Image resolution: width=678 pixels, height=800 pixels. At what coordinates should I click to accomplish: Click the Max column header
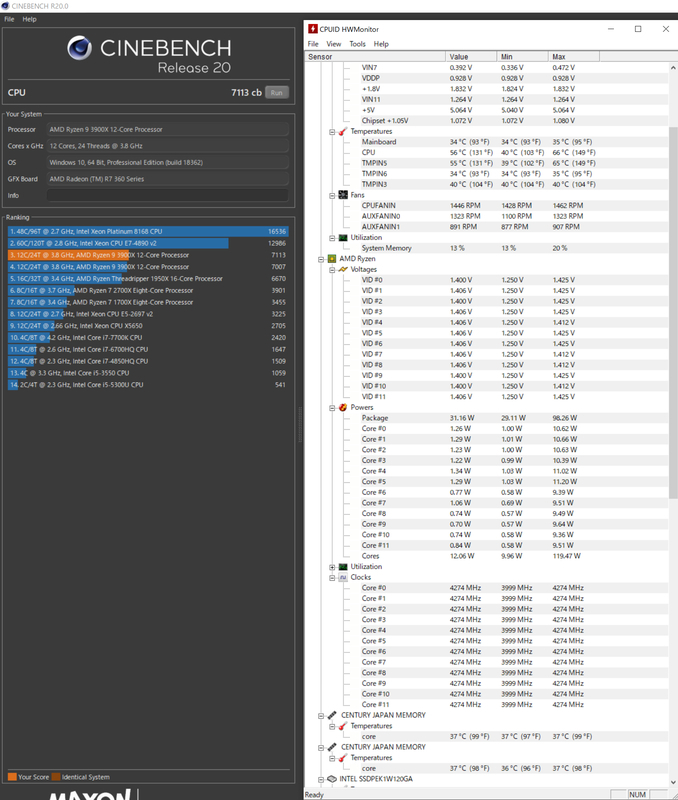(x=574, y=57)
